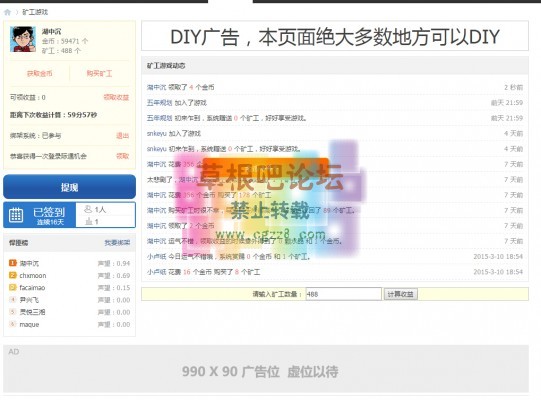Click the calendar sign-in icon
This screenshot has width=541, height=400.
click(x=16, y=215)
